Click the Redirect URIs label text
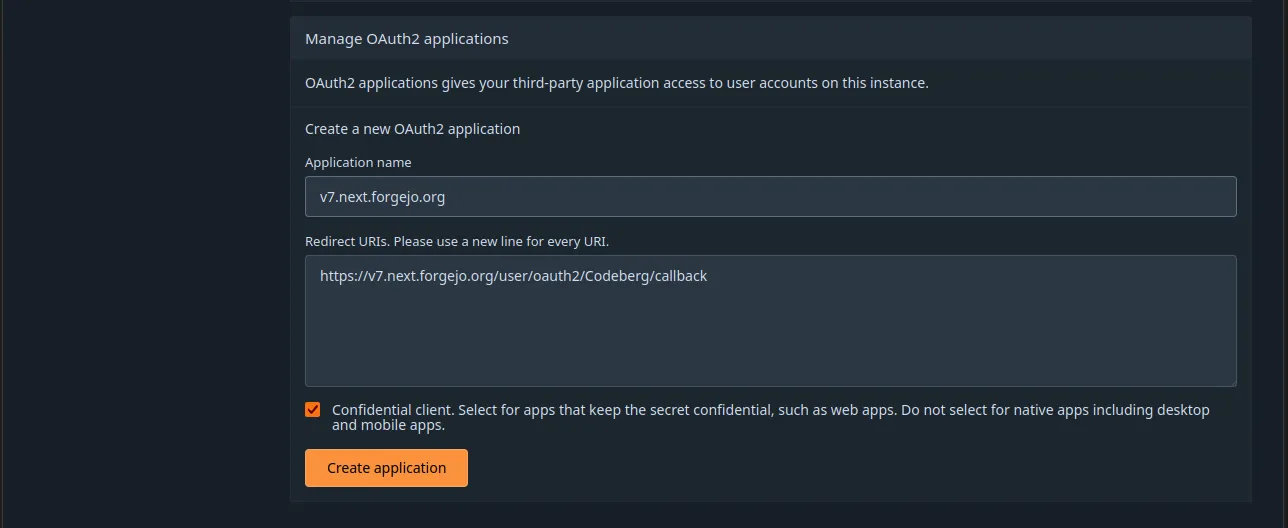Image resolution: width=1288 pixels, height=528 pixels. (457, 241)
